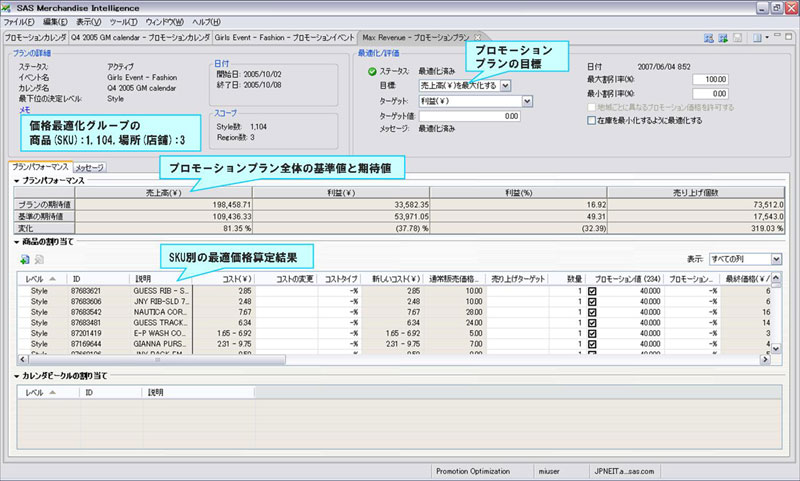
Task: Click the 最小割引率 input field
Action: coord(710,94)
